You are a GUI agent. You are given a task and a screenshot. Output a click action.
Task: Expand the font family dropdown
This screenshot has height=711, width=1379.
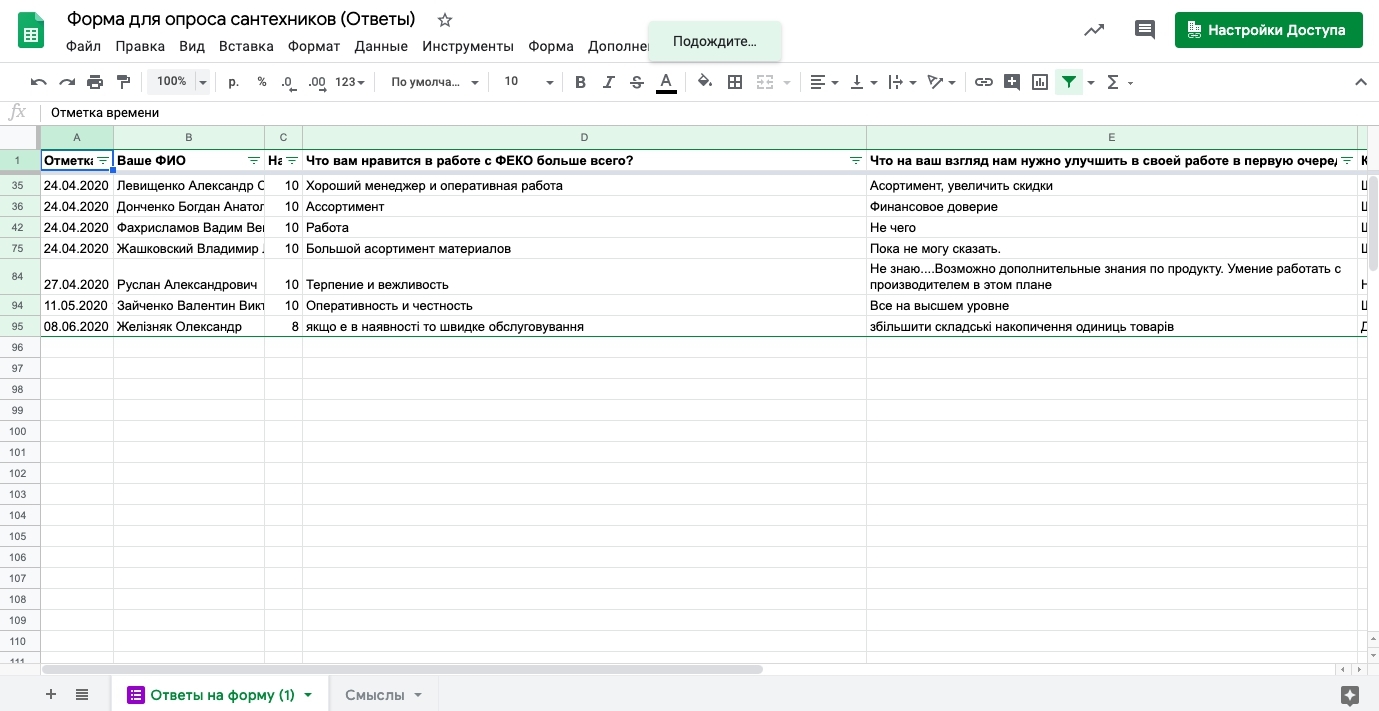(x=435, y=82)
